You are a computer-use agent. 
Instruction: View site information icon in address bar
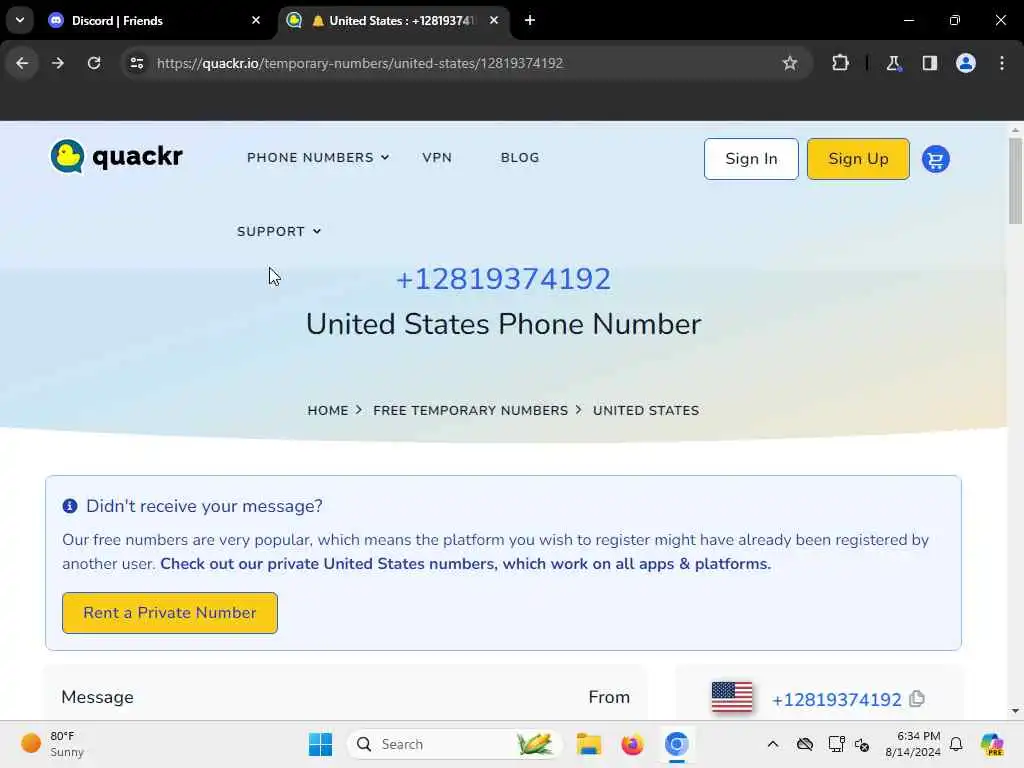[136, 63]
